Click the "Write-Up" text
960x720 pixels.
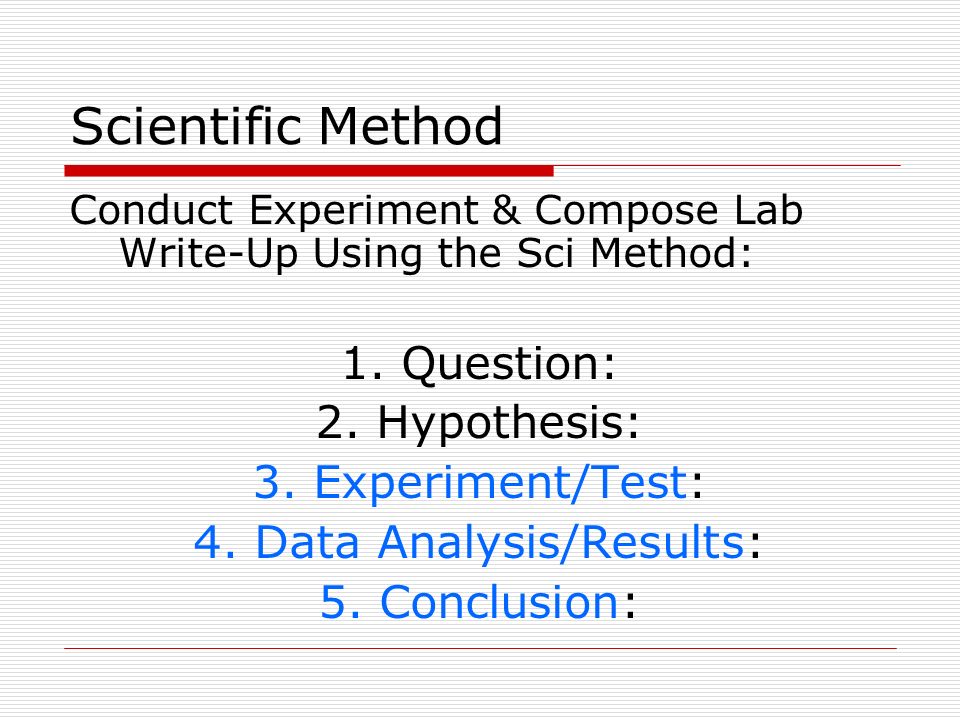coord(209,253)
